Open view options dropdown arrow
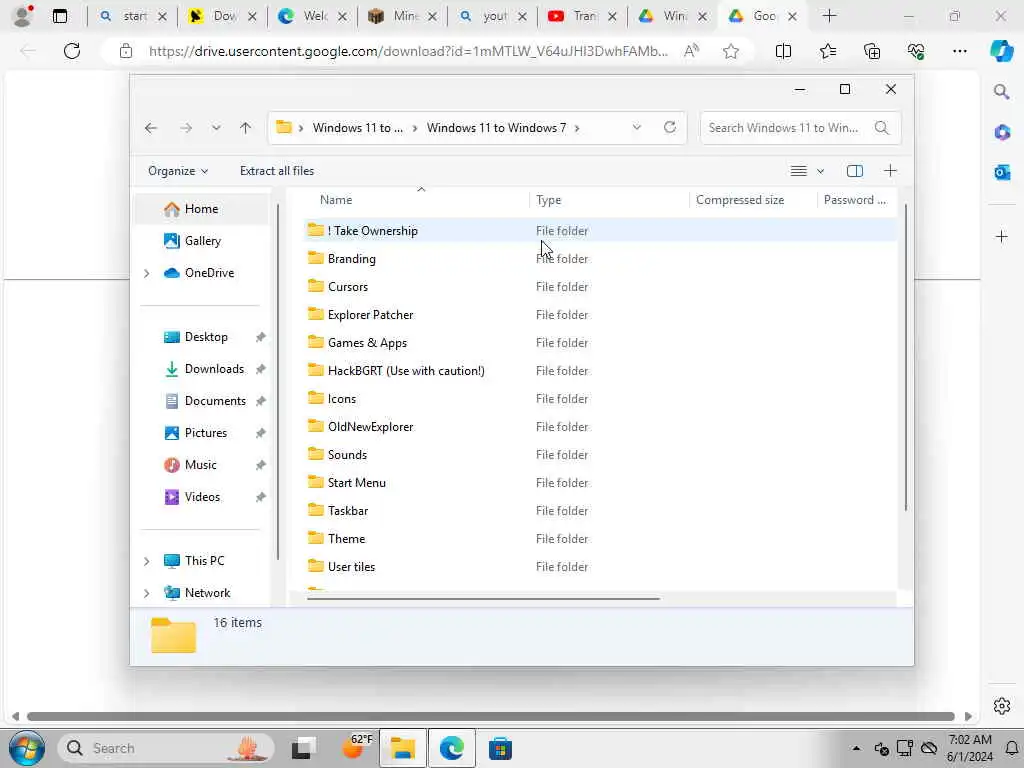1024x768 pixels. pos(821,171)
